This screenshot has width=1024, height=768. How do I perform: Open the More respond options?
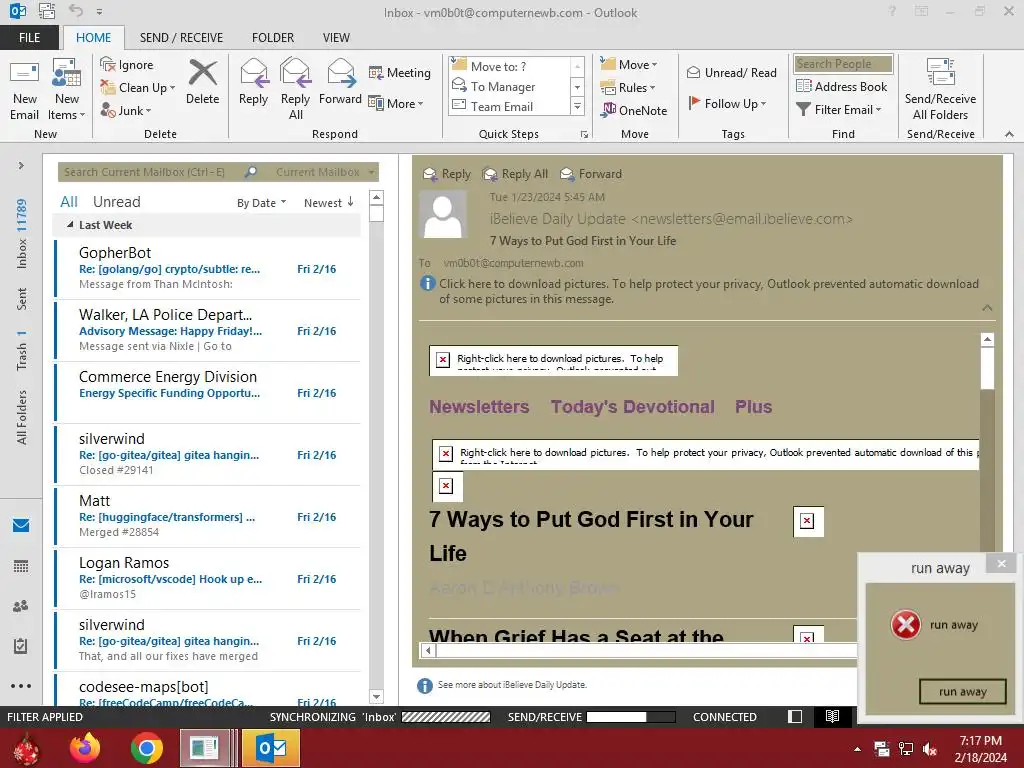pyautogui.click(x=396, y=103)
